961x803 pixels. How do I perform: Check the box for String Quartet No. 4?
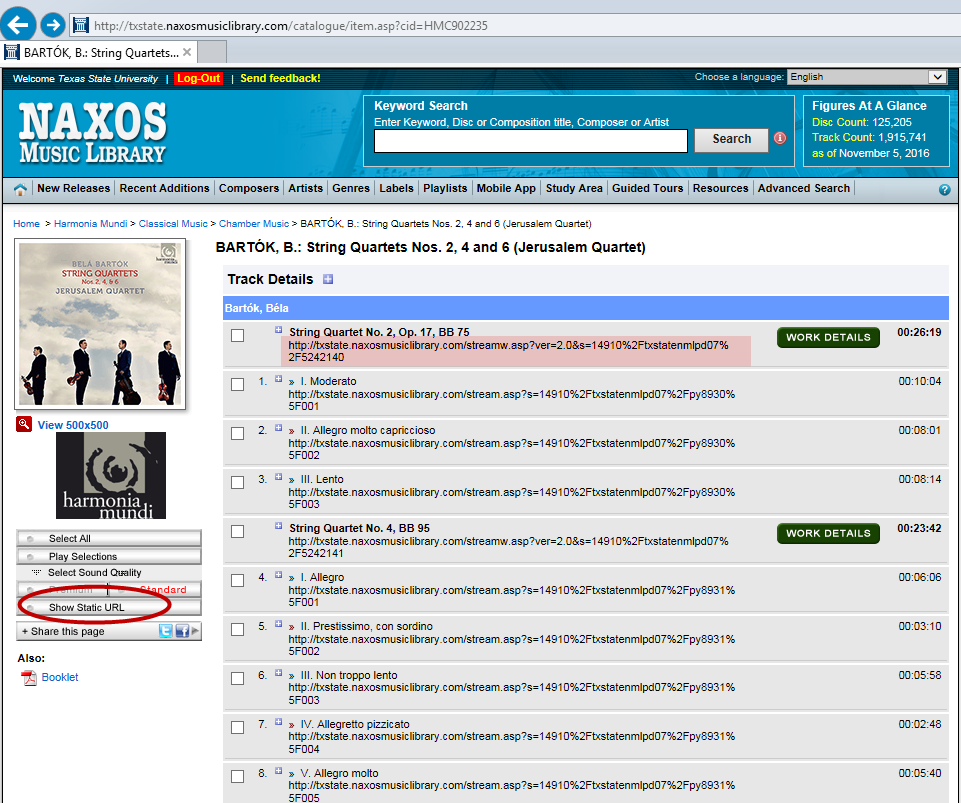237,531
